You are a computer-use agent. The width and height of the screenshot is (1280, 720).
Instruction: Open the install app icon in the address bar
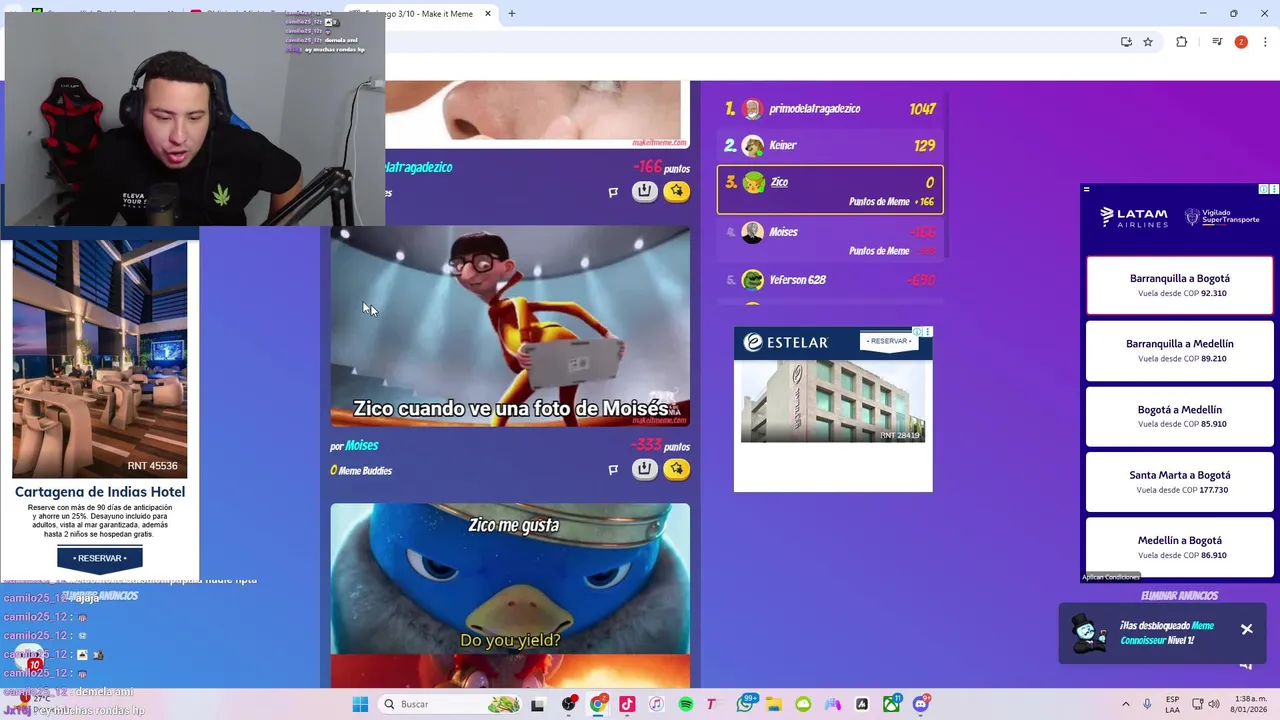(1126, 42)
